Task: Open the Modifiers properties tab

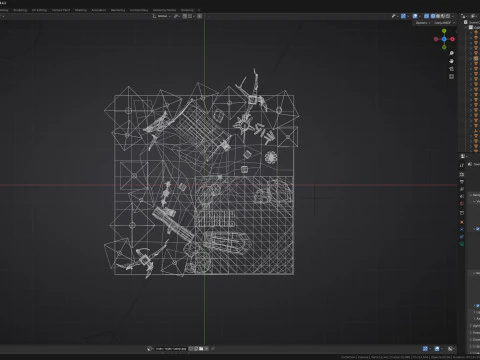Action: tap(462, 229)
